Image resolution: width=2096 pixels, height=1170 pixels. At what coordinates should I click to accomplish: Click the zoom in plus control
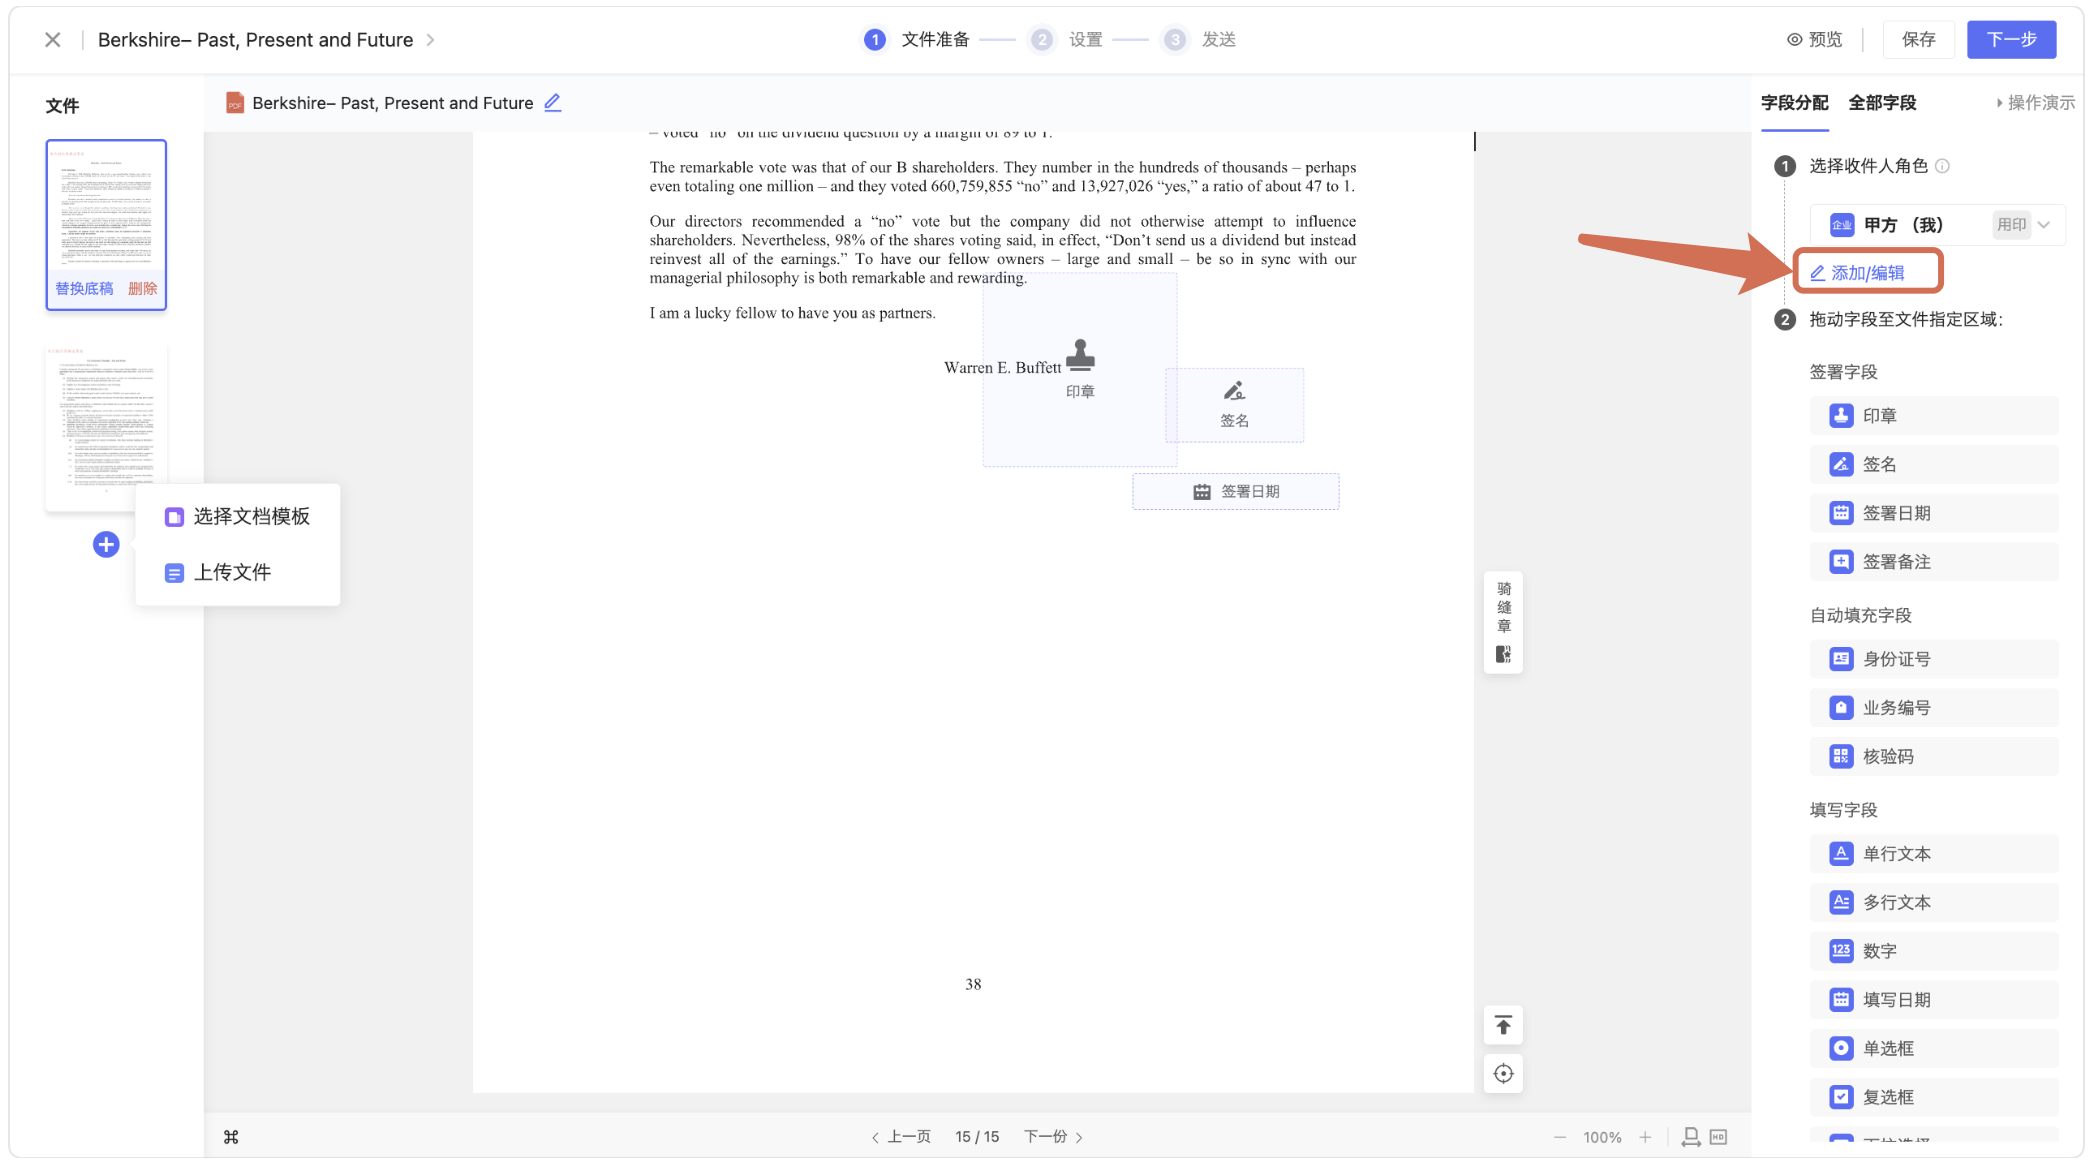tap(1645, 1138)
